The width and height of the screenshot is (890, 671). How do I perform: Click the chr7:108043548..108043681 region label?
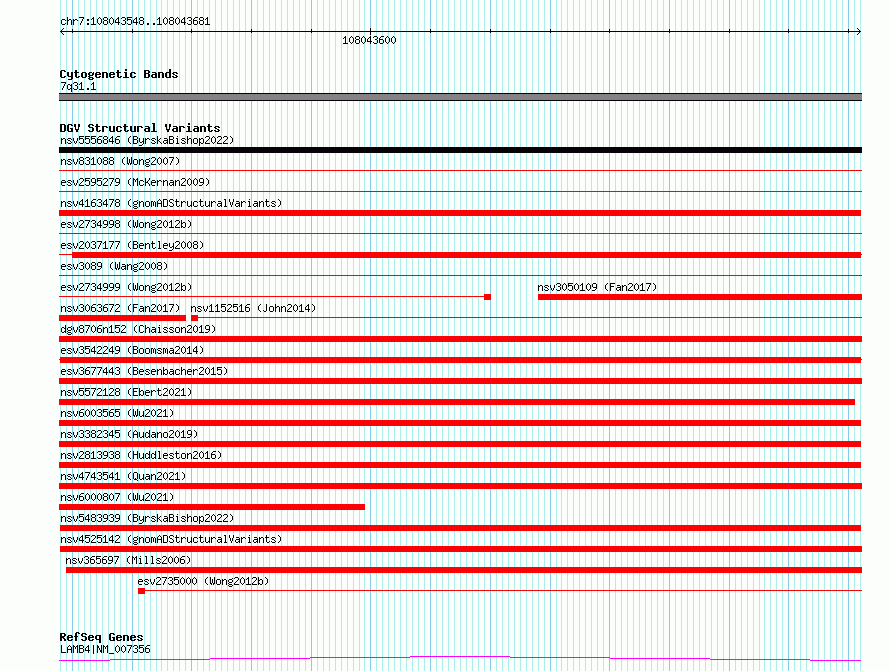point(135,21)
